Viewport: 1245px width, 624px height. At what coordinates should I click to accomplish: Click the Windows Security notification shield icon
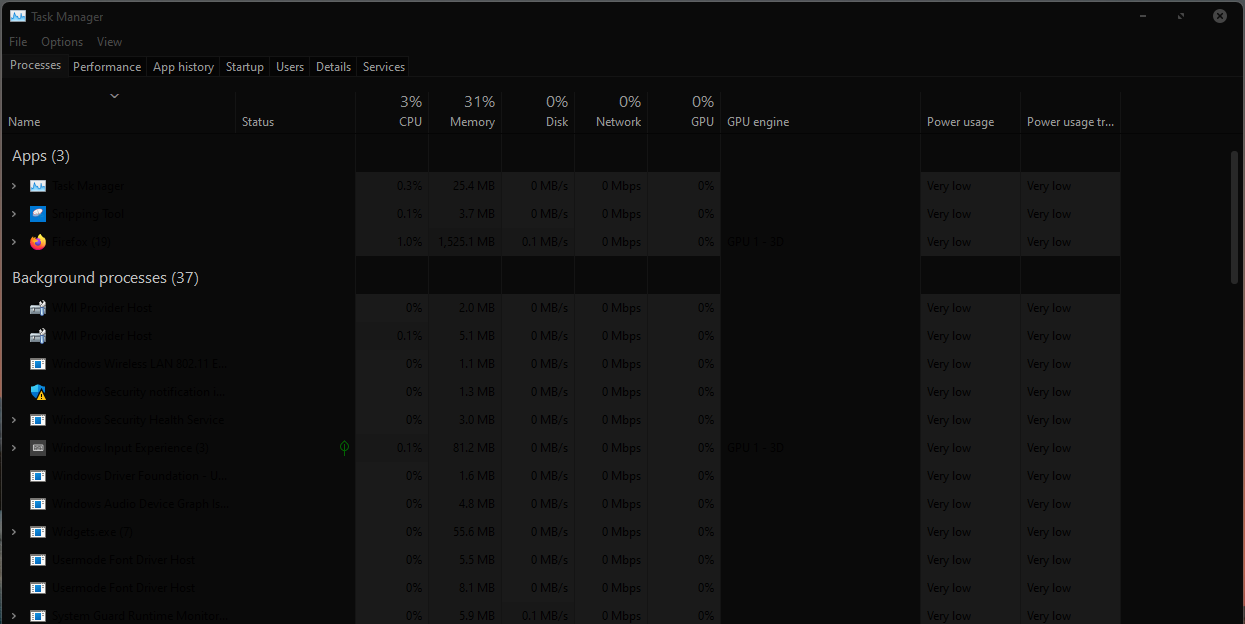(x=37, y=391)
